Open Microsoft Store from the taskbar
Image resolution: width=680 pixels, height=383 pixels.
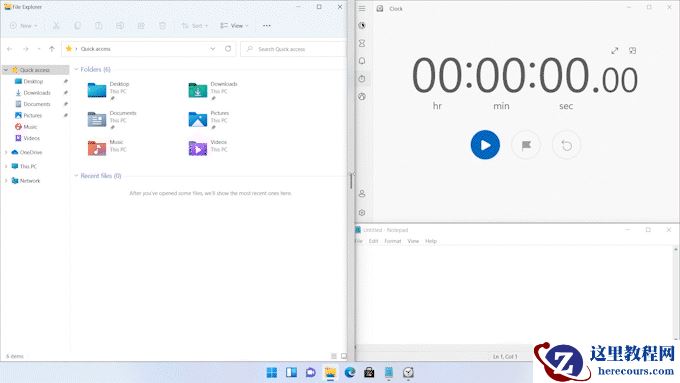coord(369,372)
